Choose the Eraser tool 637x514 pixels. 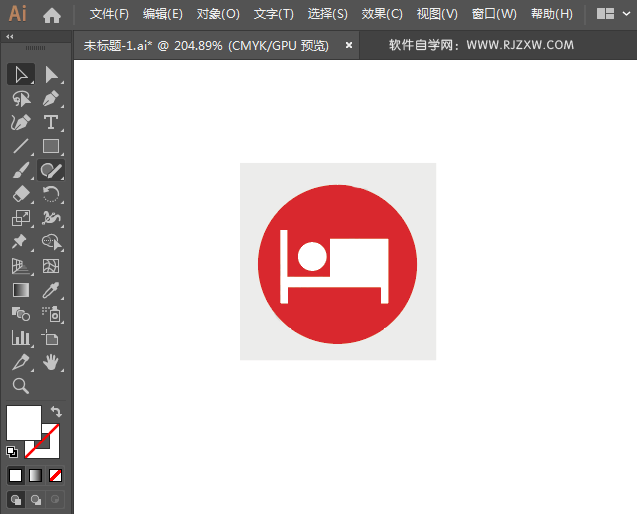click(x=21, y=194)
